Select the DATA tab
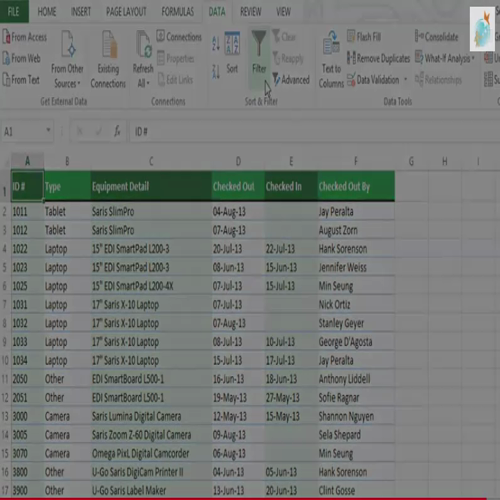This screenshot has height=500, width=500. click(217, 12)
